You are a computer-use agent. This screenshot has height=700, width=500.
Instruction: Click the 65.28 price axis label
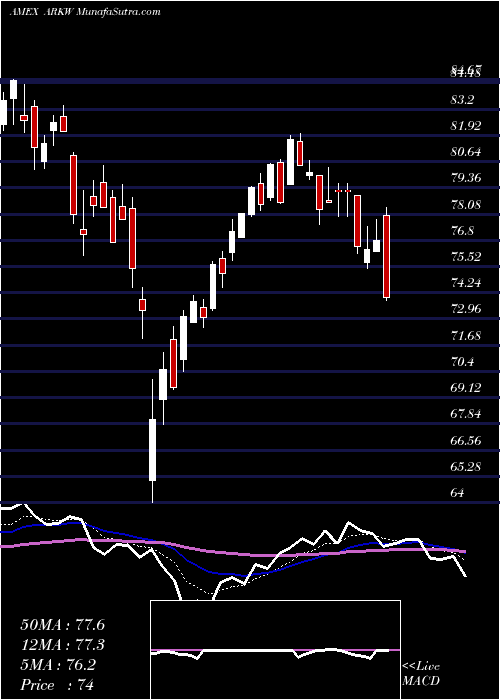467,467
